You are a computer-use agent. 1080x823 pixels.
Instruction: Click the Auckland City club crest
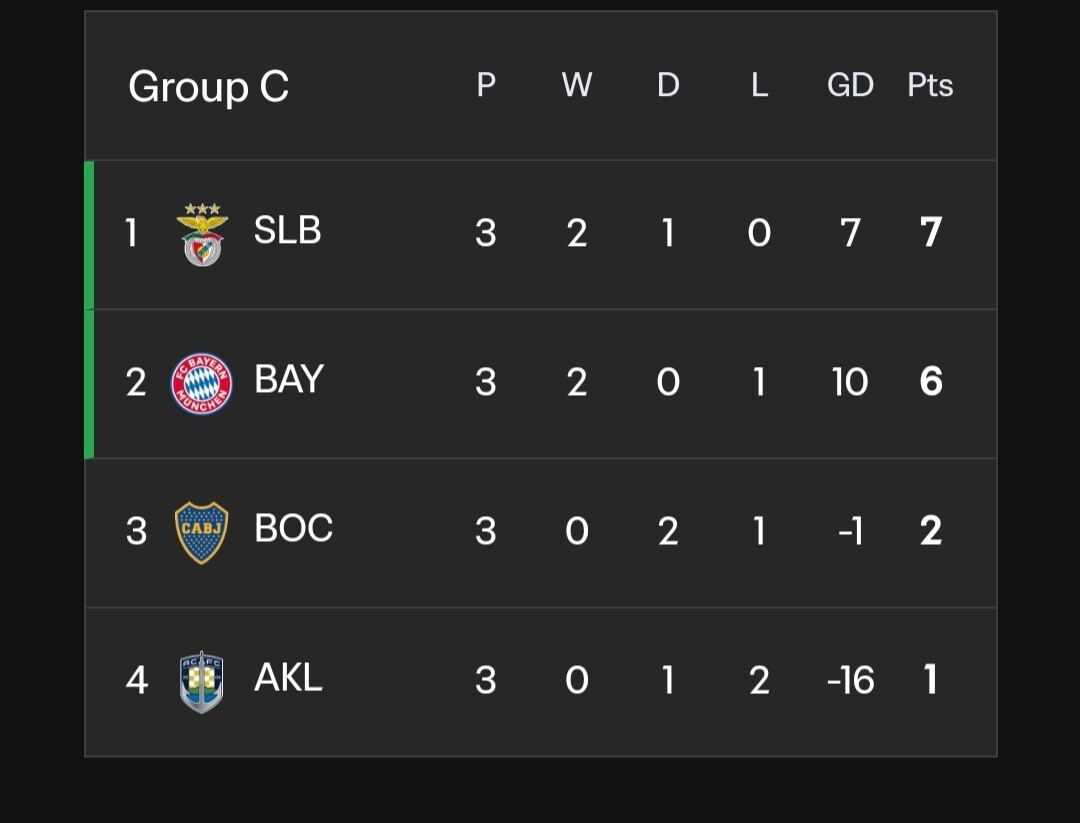202,681
